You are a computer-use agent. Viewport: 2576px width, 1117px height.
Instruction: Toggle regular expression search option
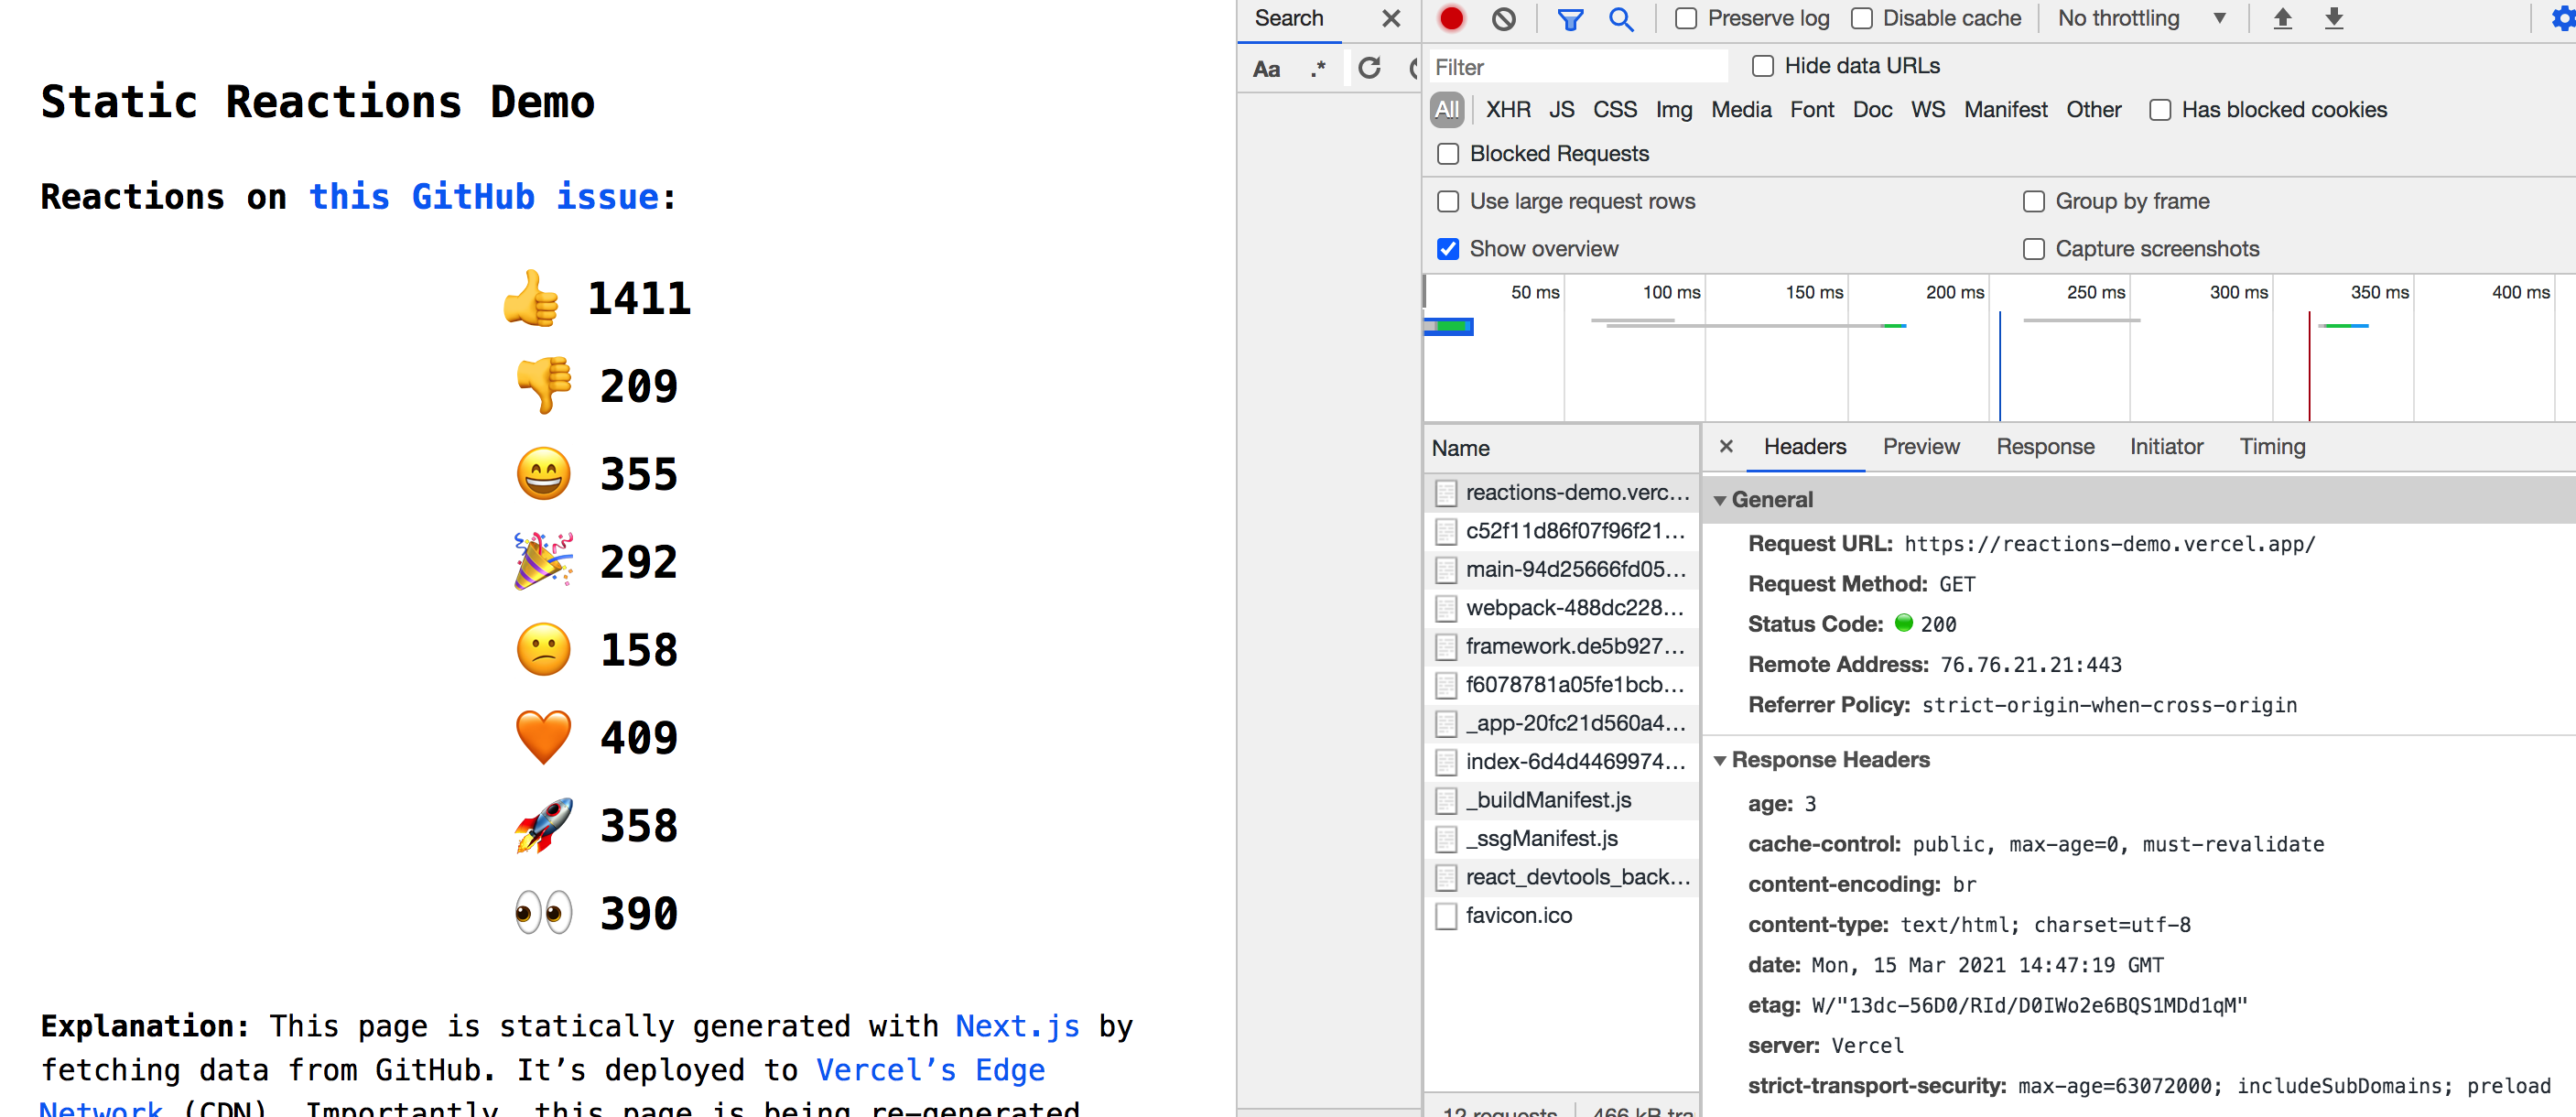[1318, 68]
